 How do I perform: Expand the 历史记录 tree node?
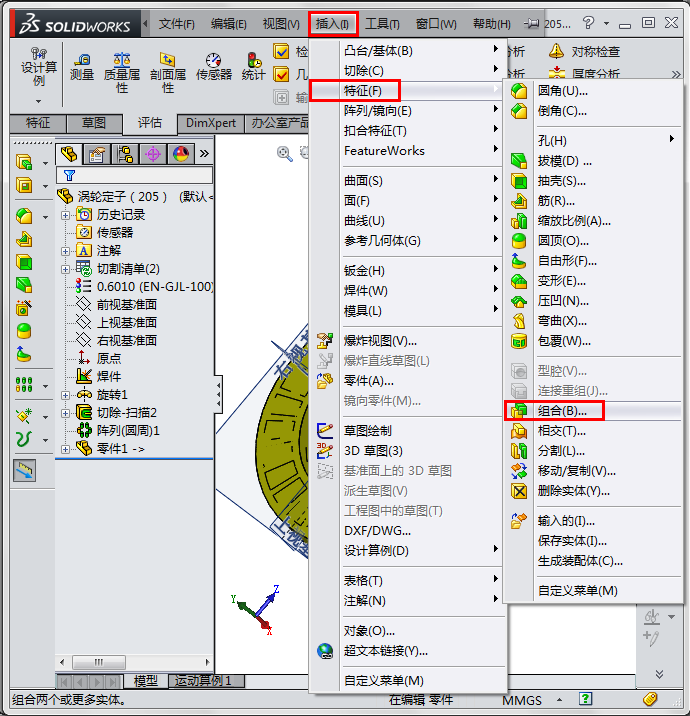(66, 215)
